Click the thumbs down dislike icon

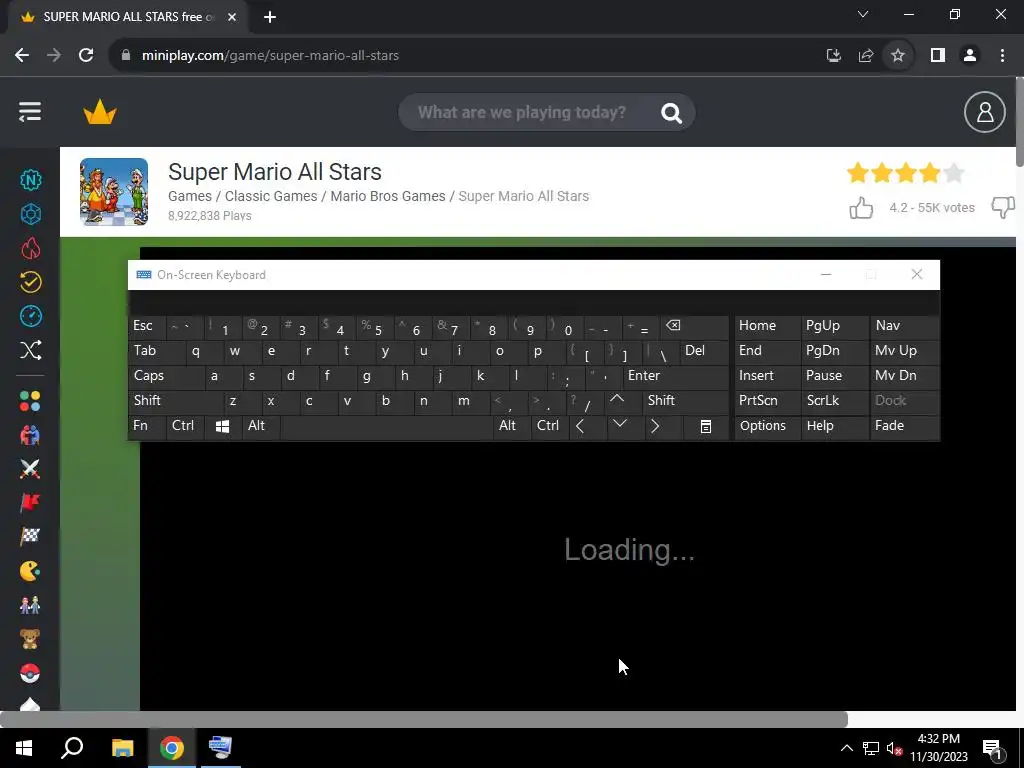(1002, 208)
